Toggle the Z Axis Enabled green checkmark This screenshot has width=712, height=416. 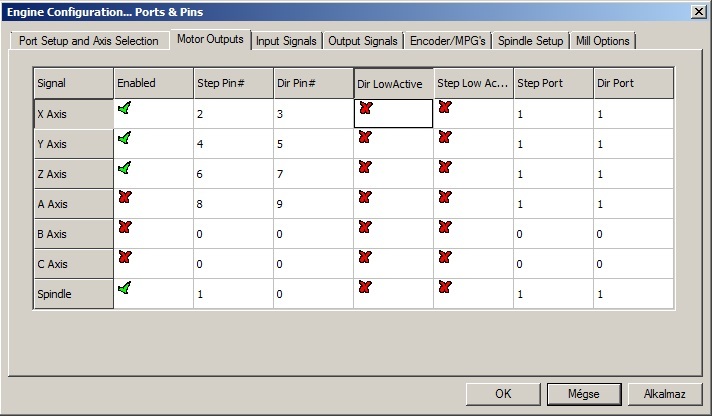(x=124, y=168)
